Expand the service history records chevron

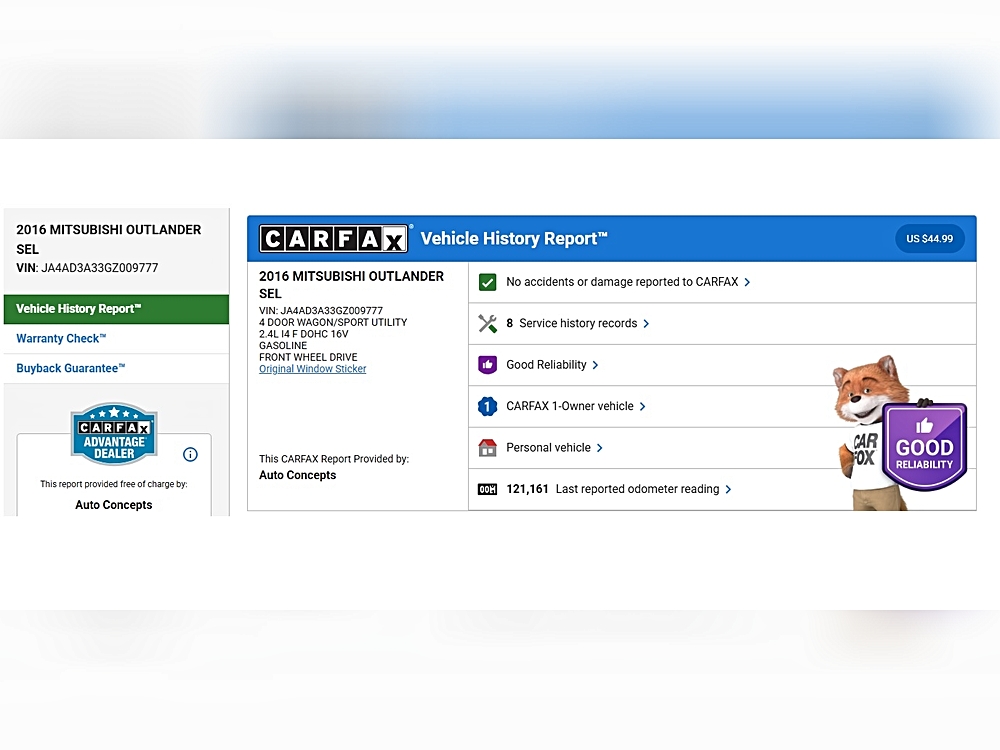pyautogui.click(x=646, y=324)
